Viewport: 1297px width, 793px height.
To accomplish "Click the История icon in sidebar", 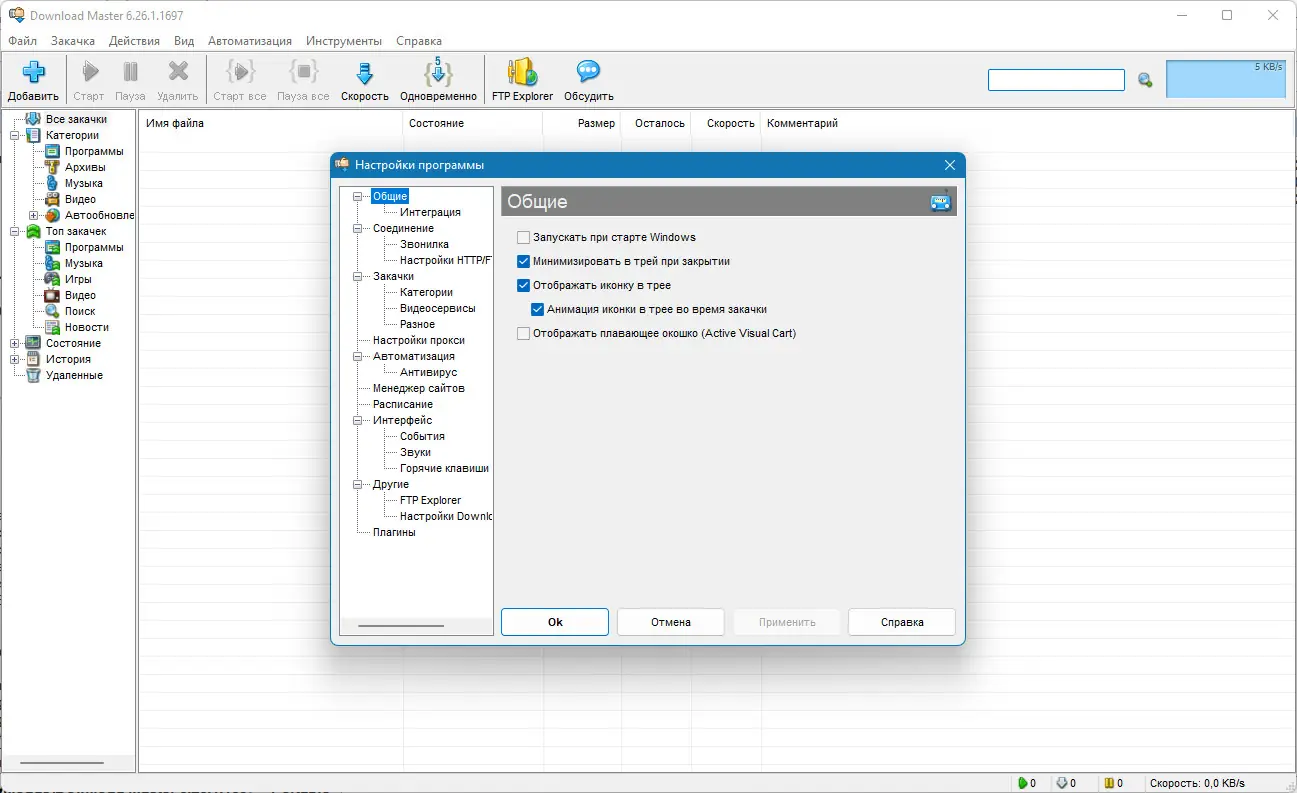I will (x=33, y=359).
